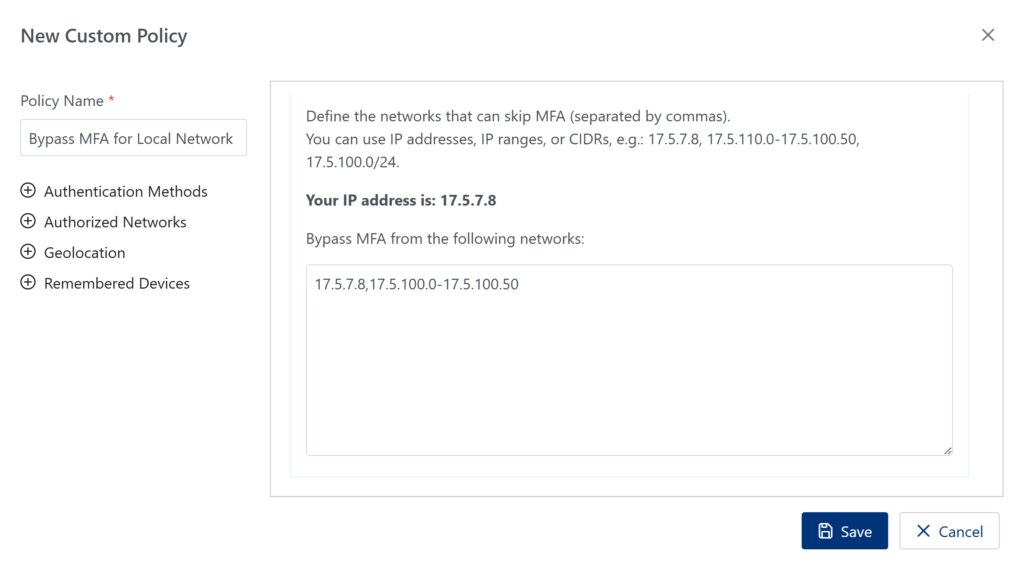Screen dimensions: 1024x570
Task: Close the New Custom Policy dialog
Action: [988, 35]
